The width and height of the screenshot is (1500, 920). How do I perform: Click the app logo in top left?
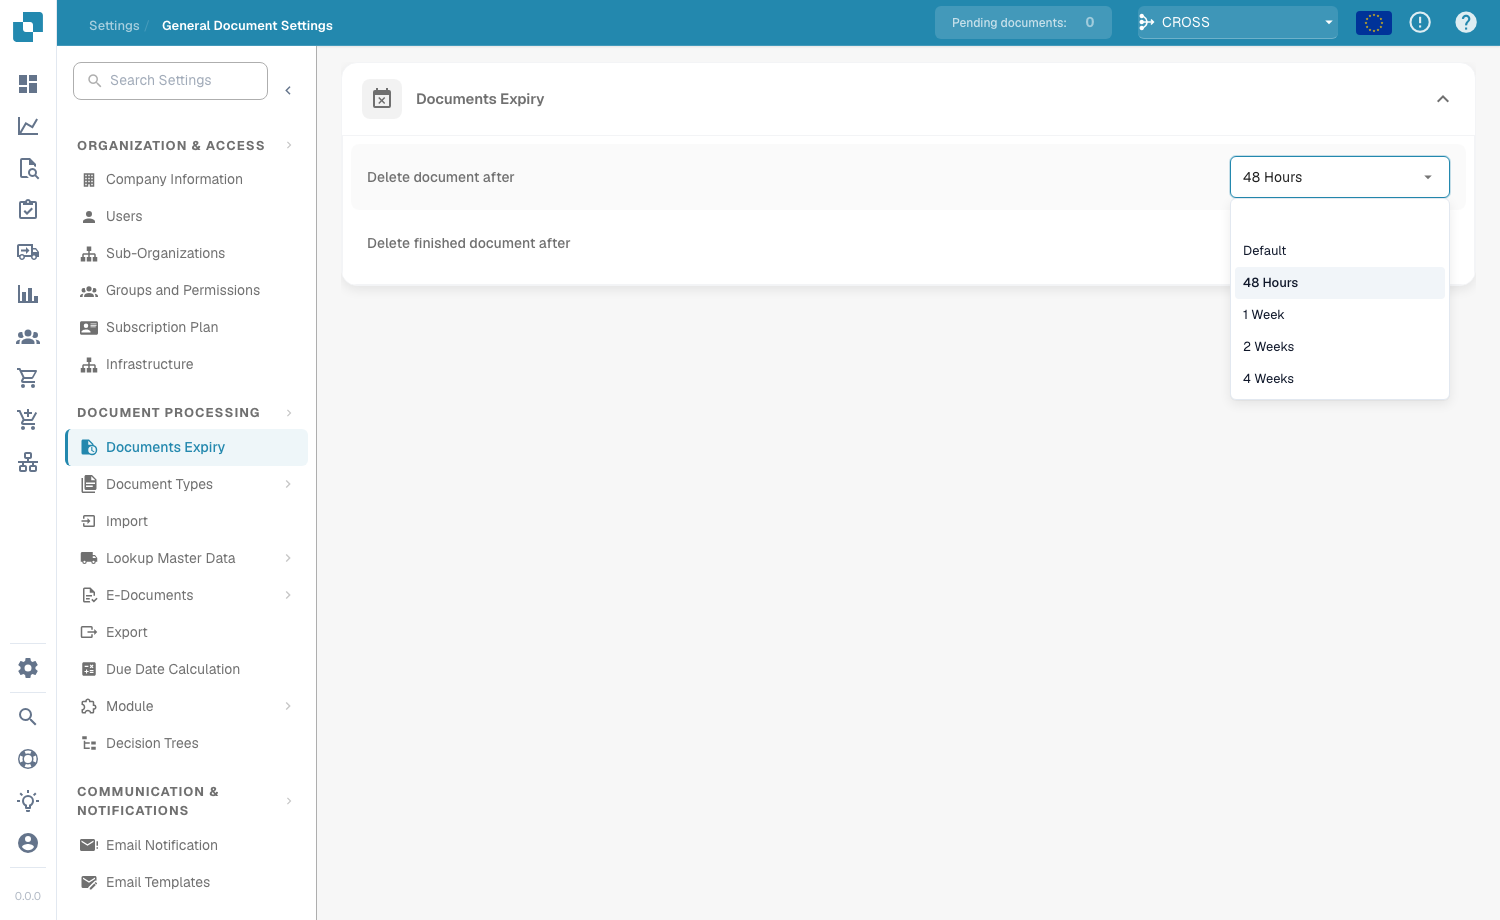point(28,26)
